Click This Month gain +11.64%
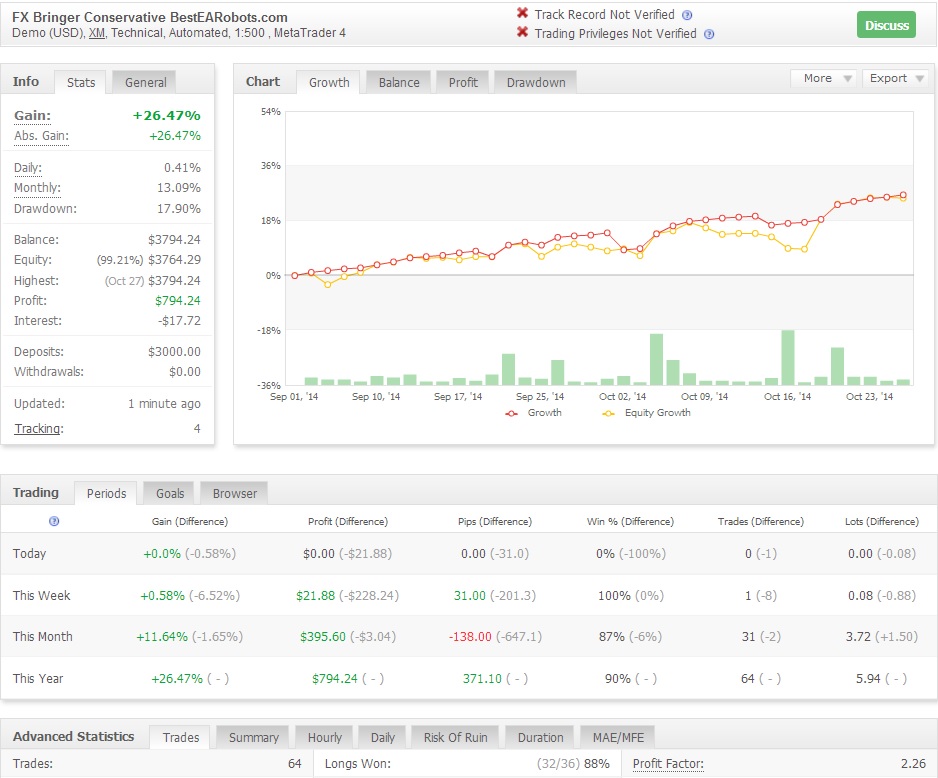The height and width of the screenshot is (778, 938). coord(162,637)
